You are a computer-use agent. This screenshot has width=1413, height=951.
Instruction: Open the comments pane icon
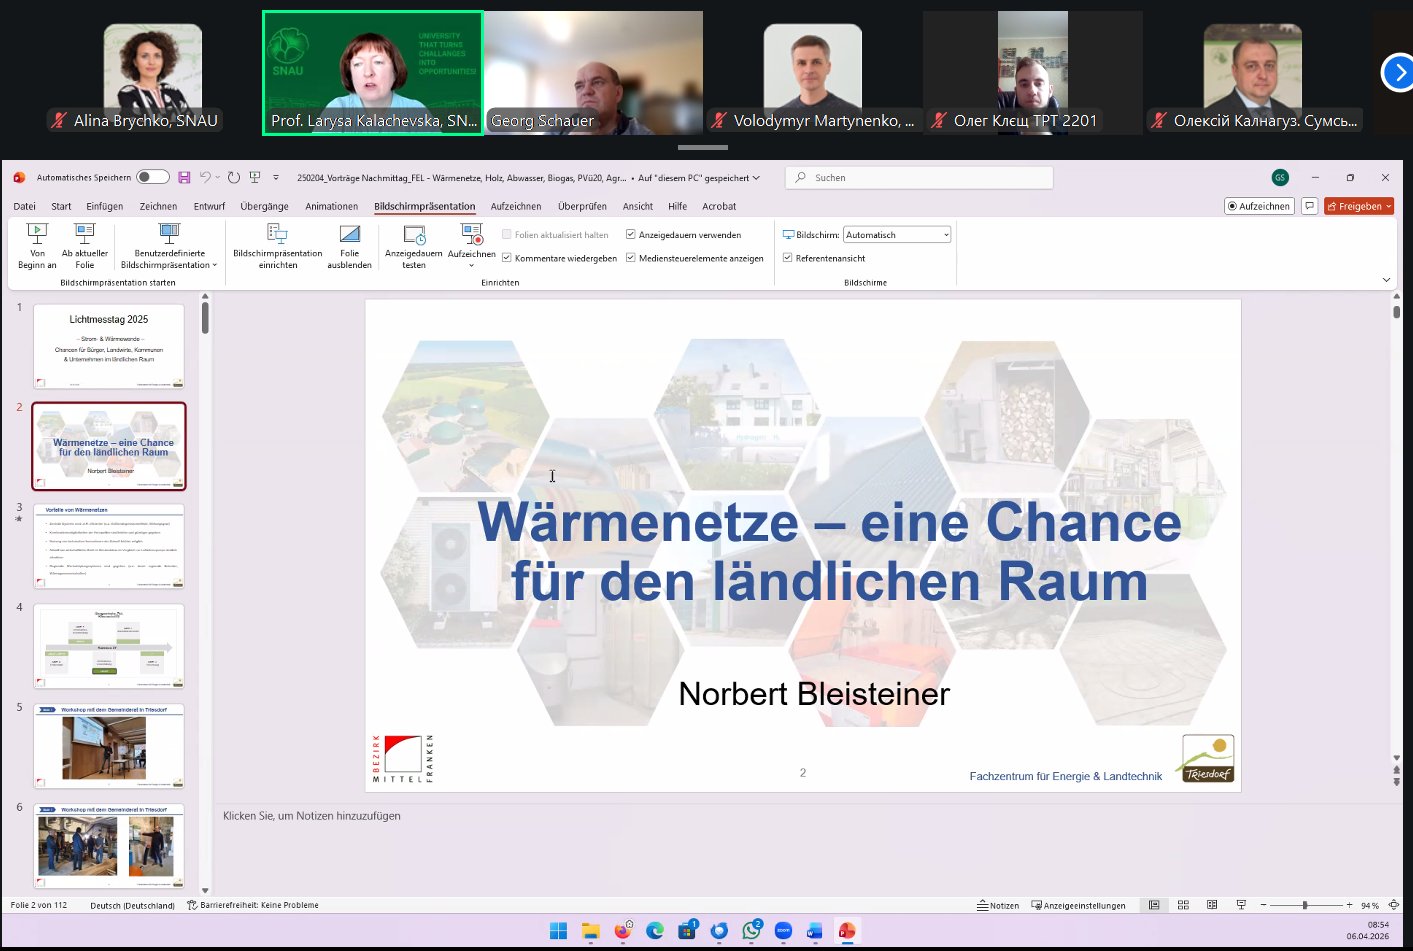click(1309, 206)
